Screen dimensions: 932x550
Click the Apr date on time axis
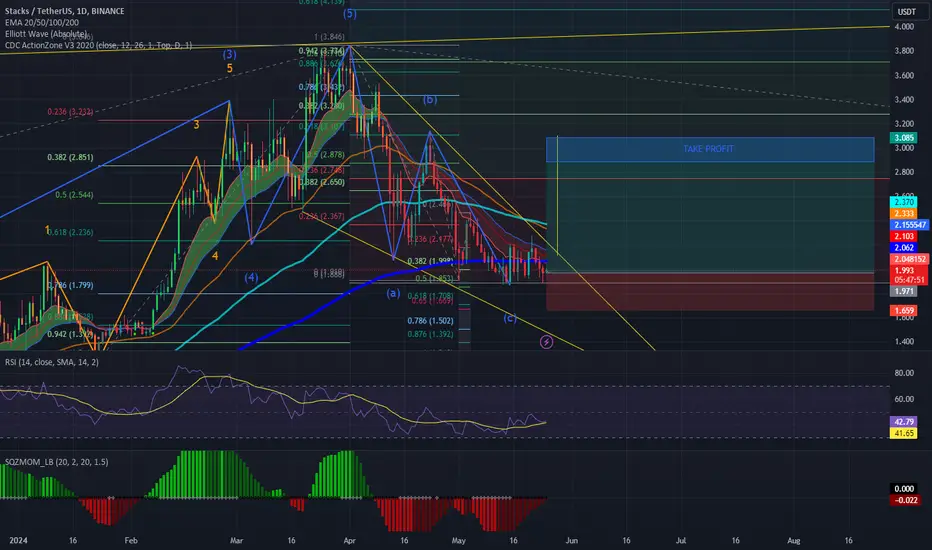[350, 540]
